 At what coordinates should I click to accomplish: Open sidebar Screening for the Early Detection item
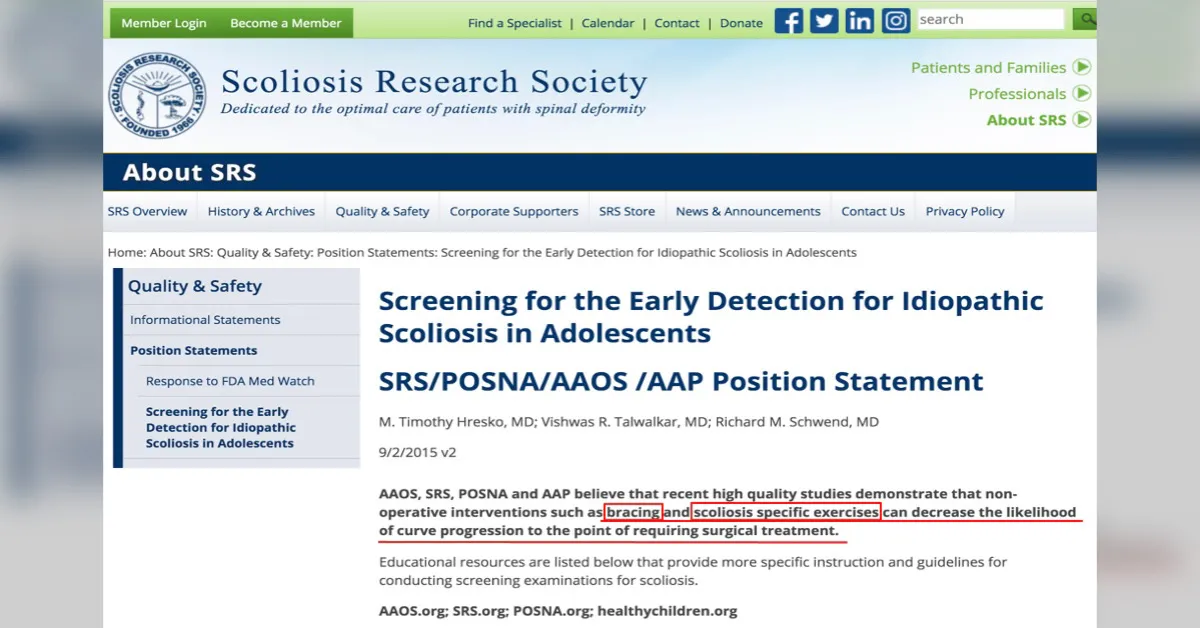221,427
